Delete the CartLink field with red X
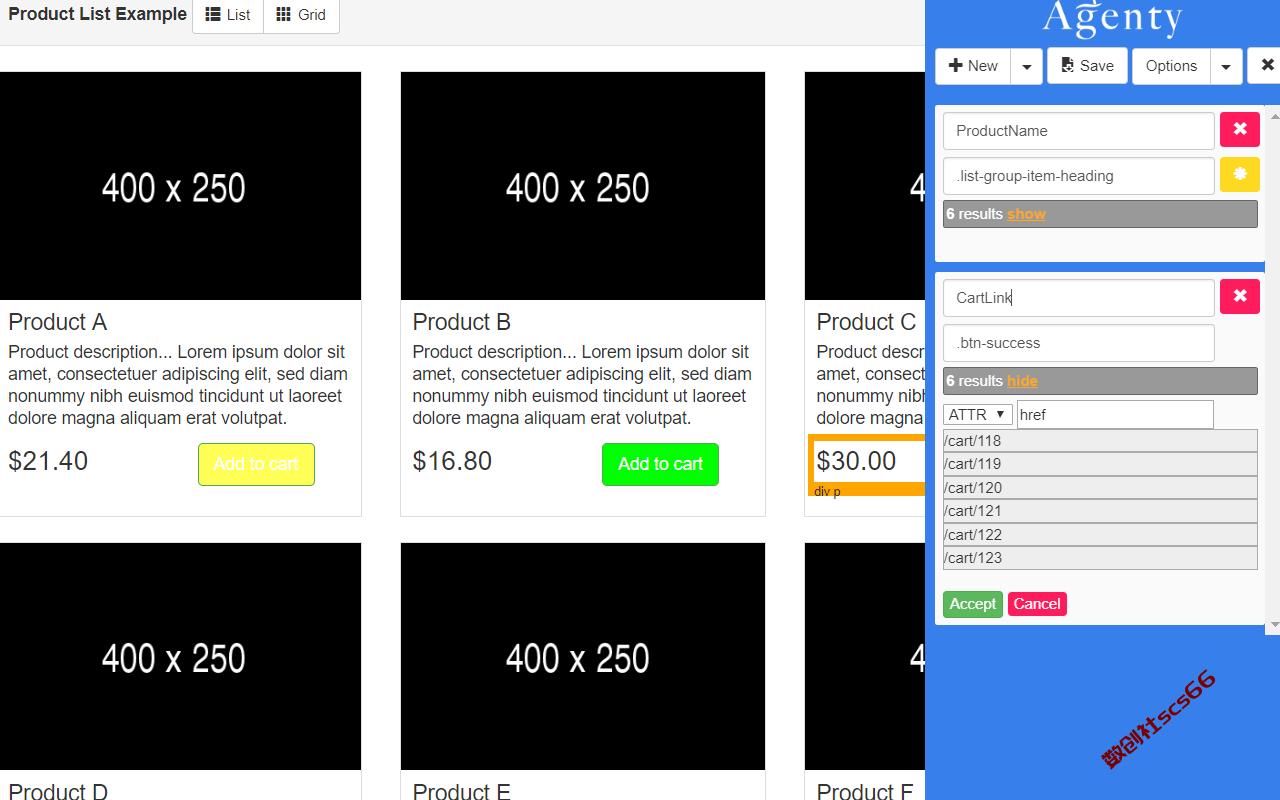Viewport: 1280px width, 800px height. (x=1240, y=296)
